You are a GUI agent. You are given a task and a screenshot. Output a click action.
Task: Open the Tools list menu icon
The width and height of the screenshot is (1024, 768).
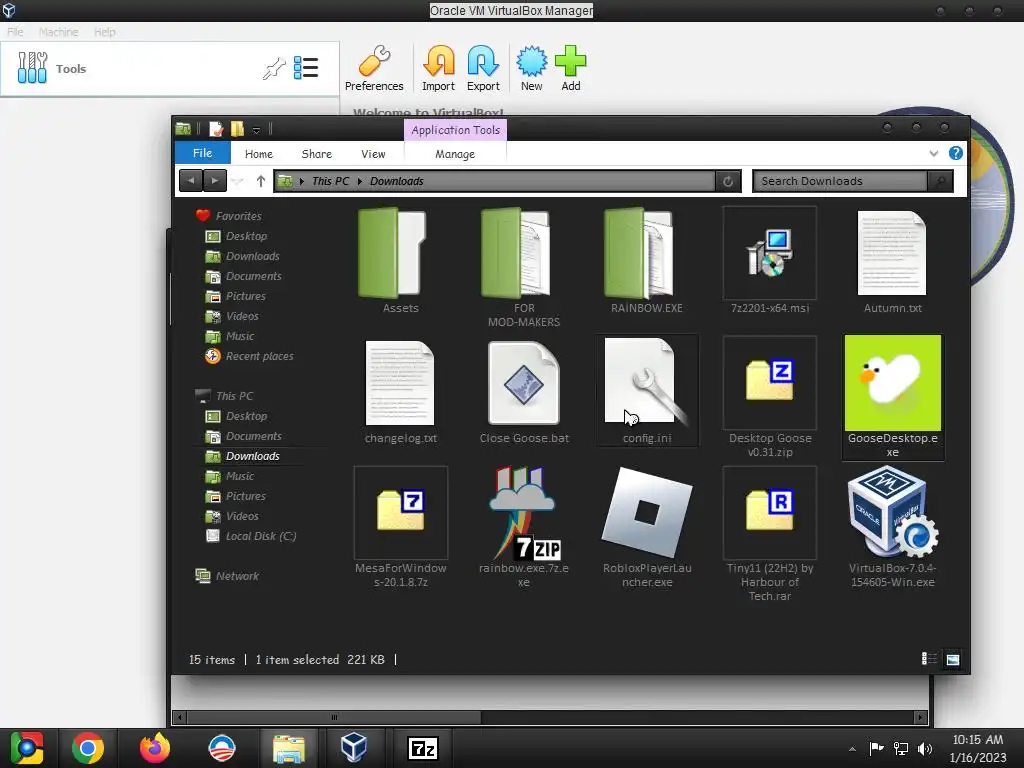coord(306,68)
